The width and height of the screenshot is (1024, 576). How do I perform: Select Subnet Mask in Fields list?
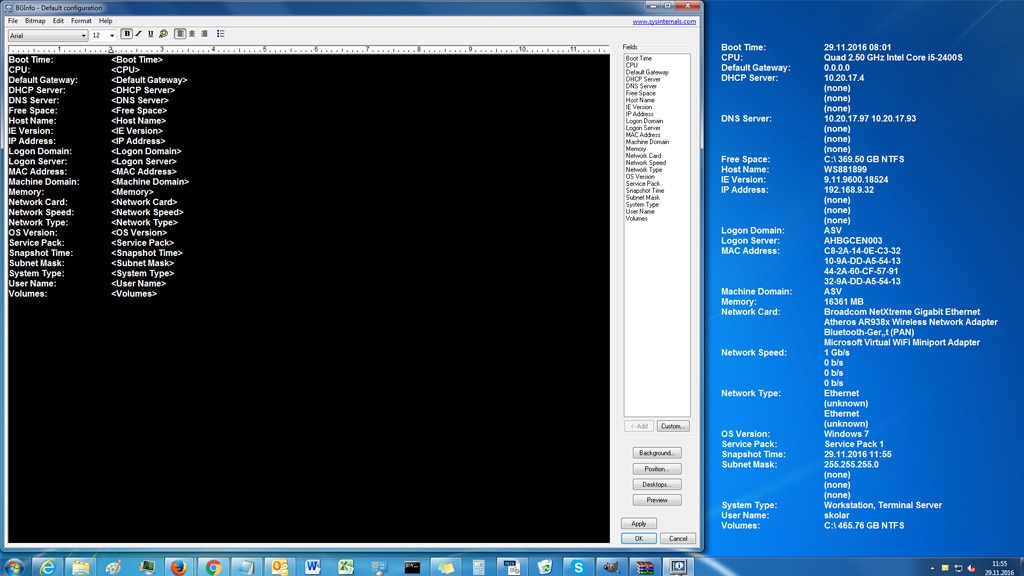click(x=643, y=197)
